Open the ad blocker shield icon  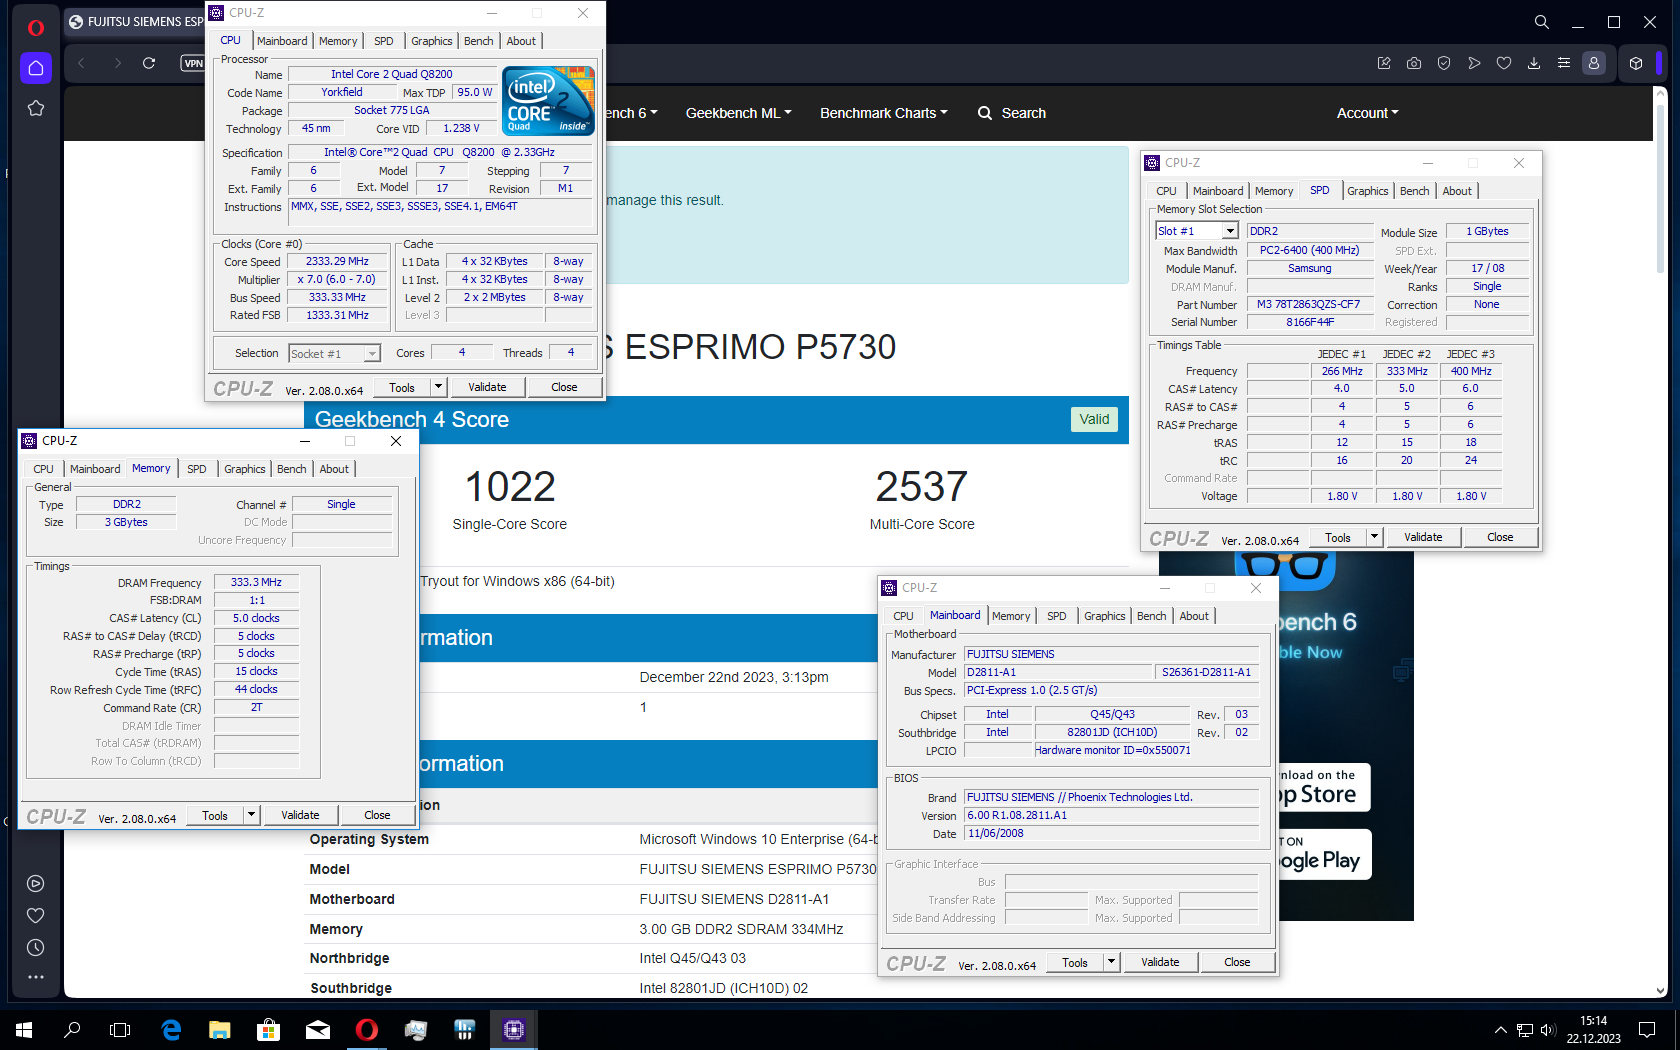[1444, 63]
